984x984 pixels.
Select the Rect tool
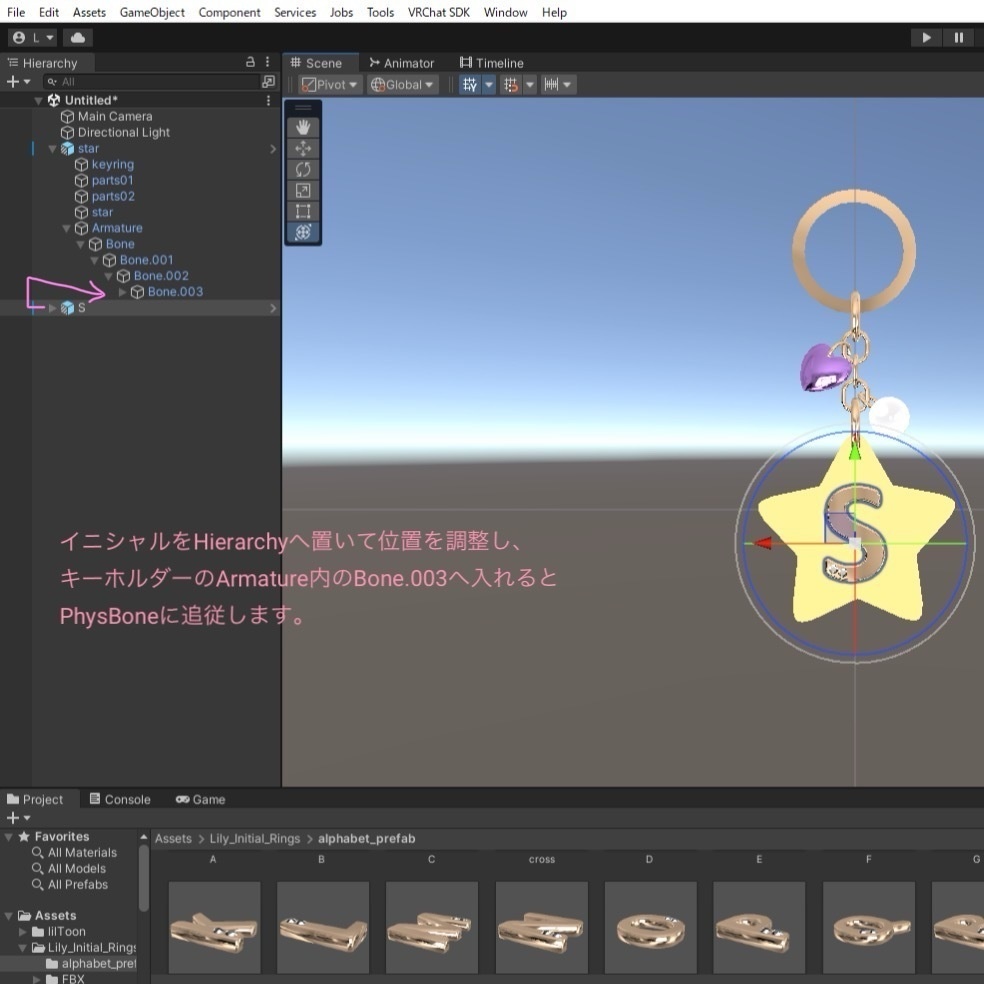coord(303,211)
